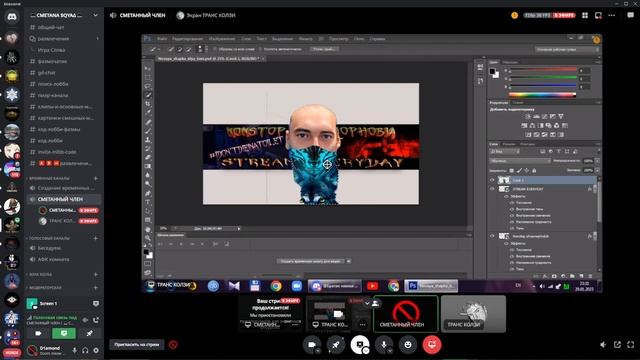
Task: Open Photoshop Файл menu
Action: (162, 39)
